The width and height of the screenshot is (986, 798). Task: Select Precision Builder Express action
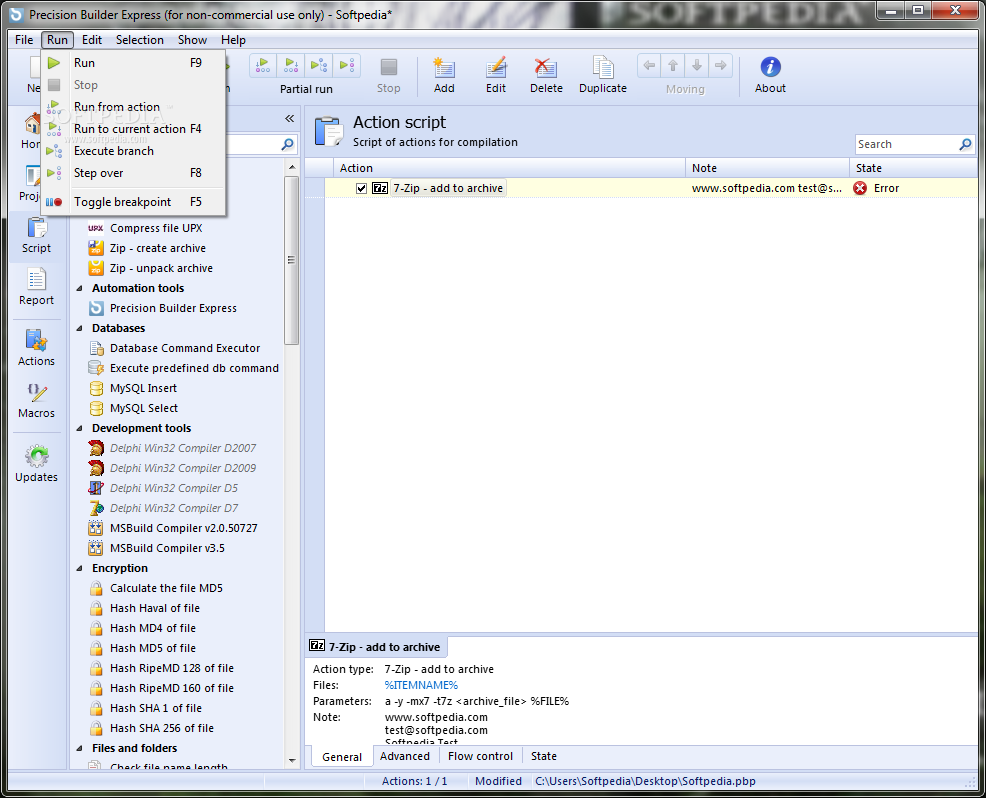[173, 308]
